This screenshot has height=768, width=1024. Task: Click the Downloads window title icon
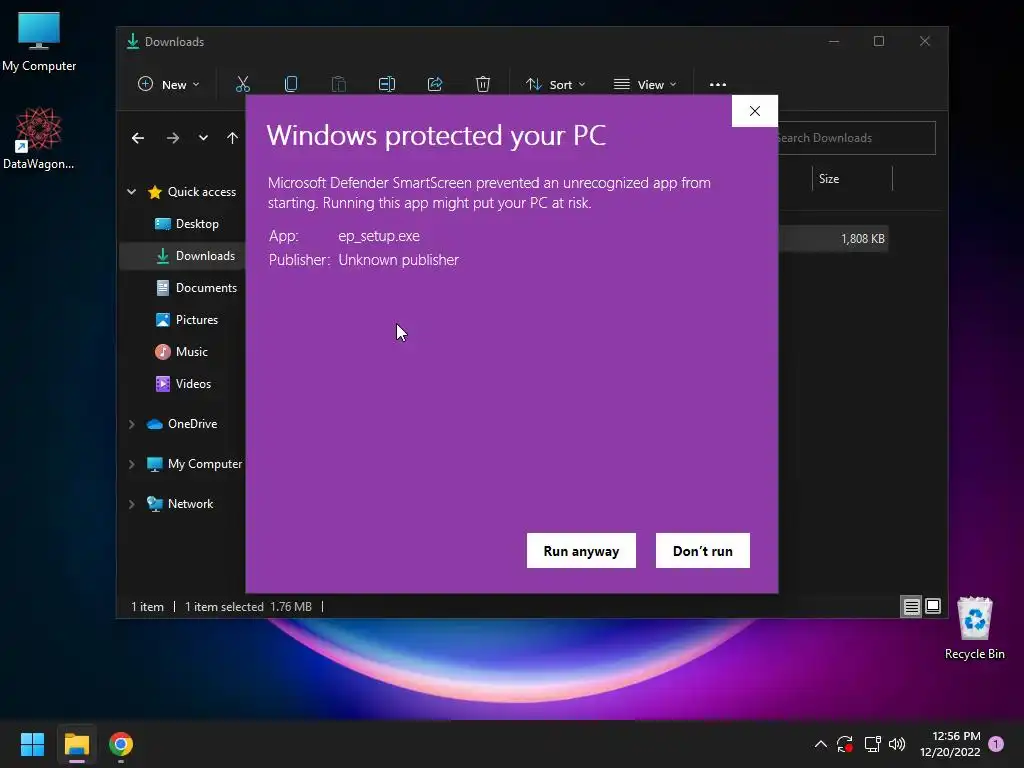[x=133, y=41]
